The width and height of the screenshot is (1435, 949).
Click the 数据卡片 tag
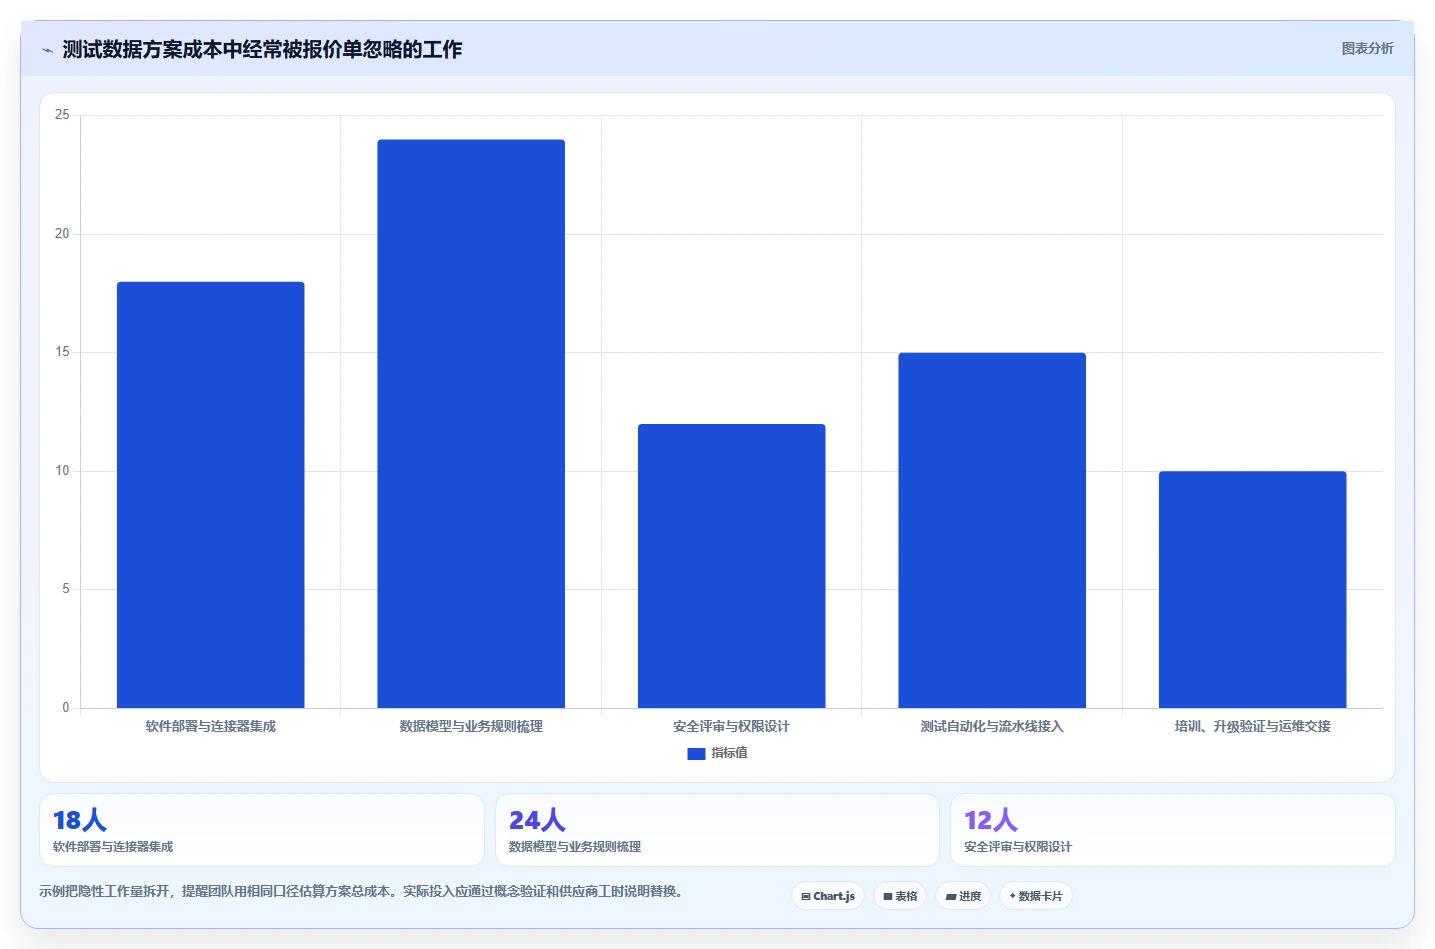[1036, 896]
